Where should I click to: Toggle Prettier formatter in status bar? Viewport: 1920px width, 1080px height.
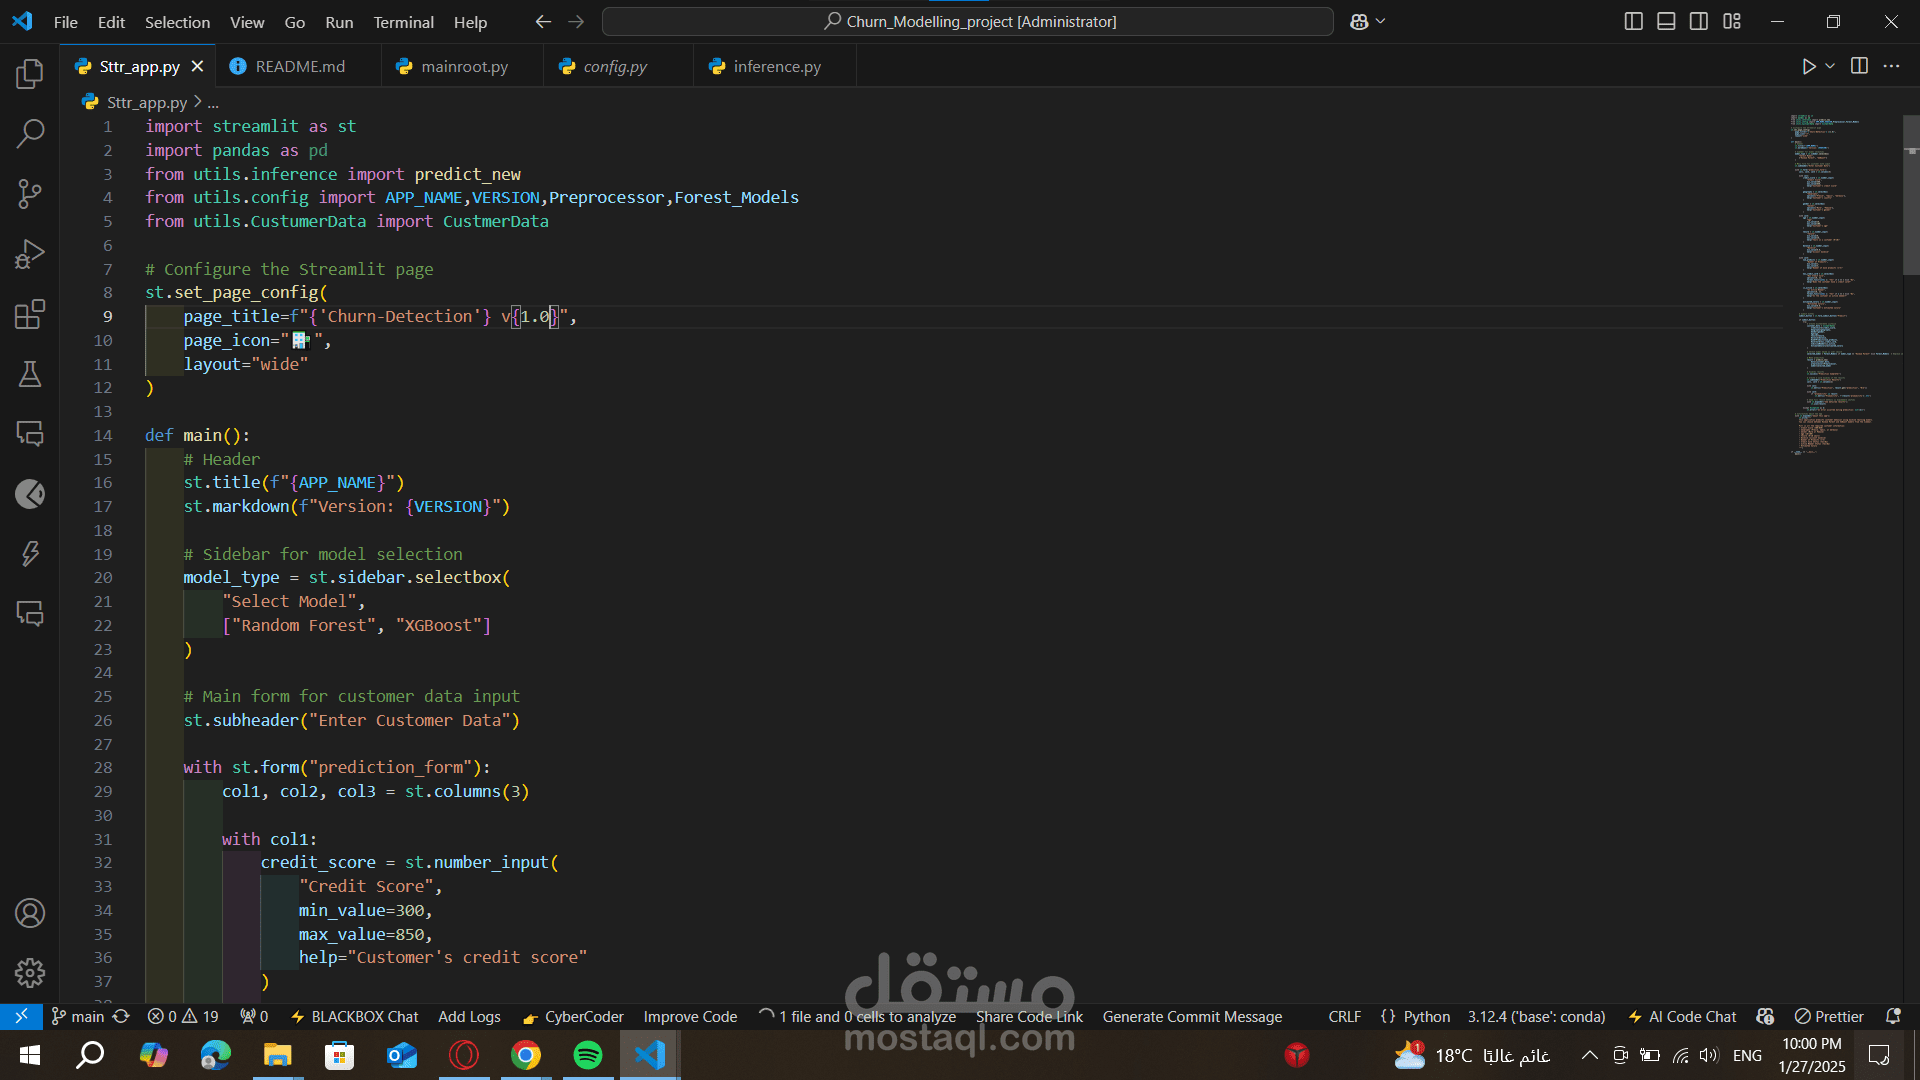coord(1829,1016)
